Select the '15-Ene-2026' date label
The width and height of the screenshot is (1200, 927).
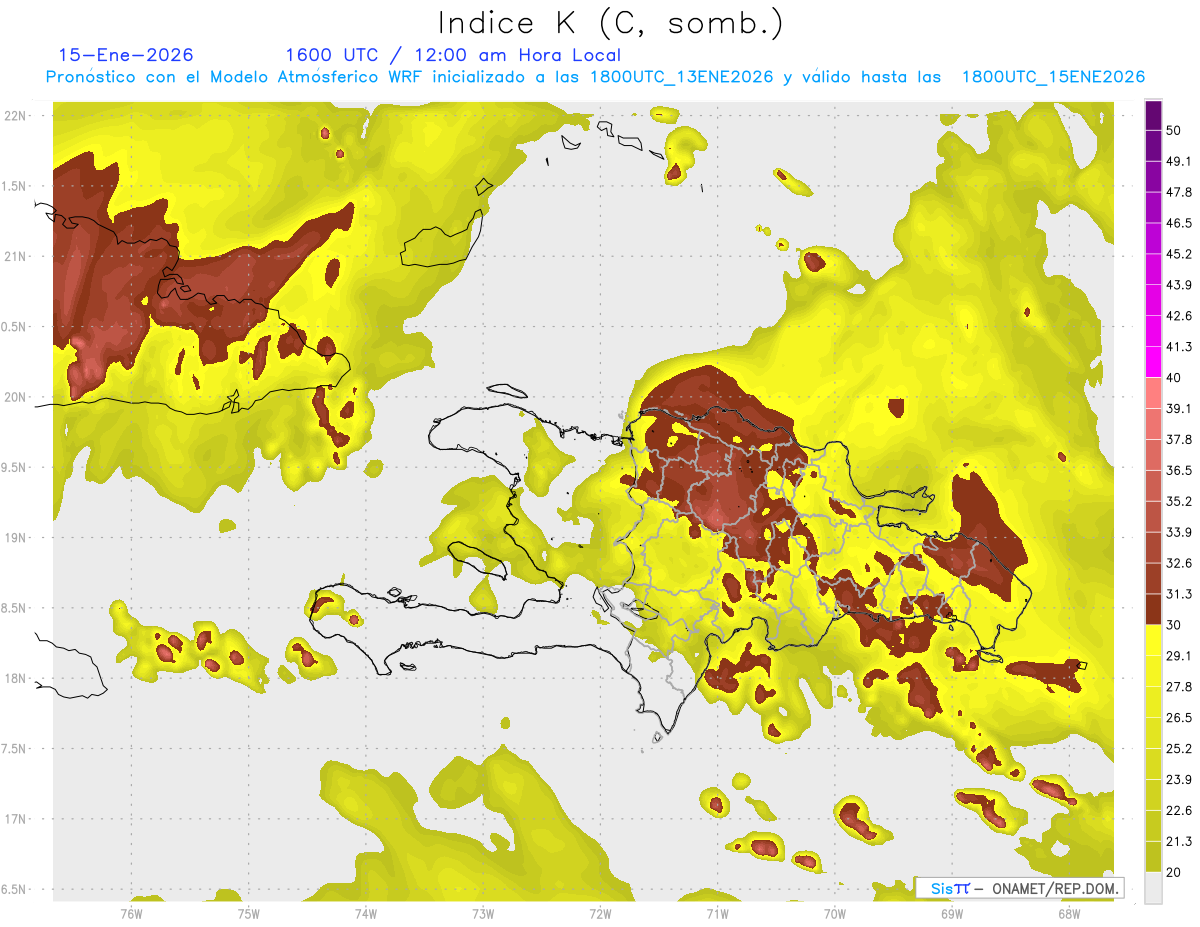click(x=126, y=55)
